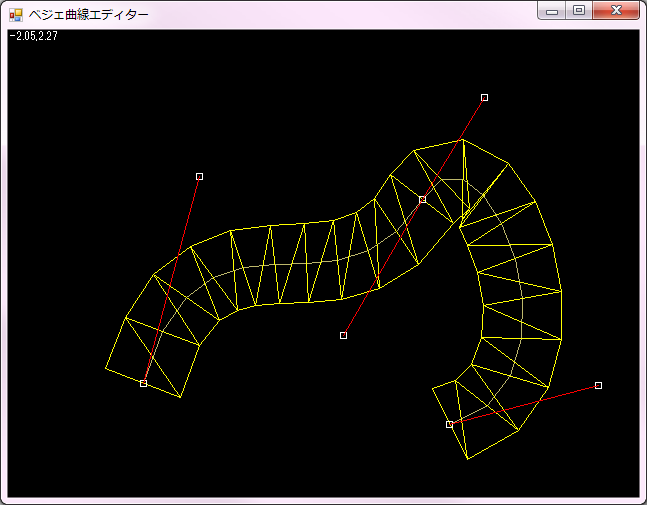Close the Bezier curve editor window
647x505 pixels.
[x=616, y=11]
